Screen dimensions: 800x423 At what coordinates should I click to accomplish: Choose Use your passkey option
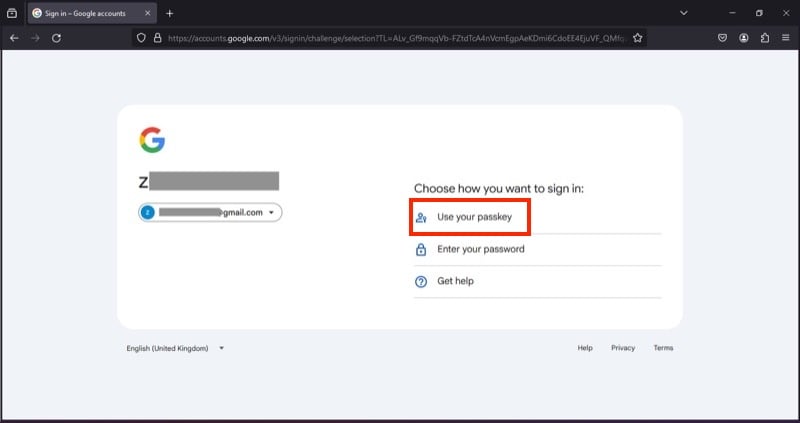(x=538, y=217)
